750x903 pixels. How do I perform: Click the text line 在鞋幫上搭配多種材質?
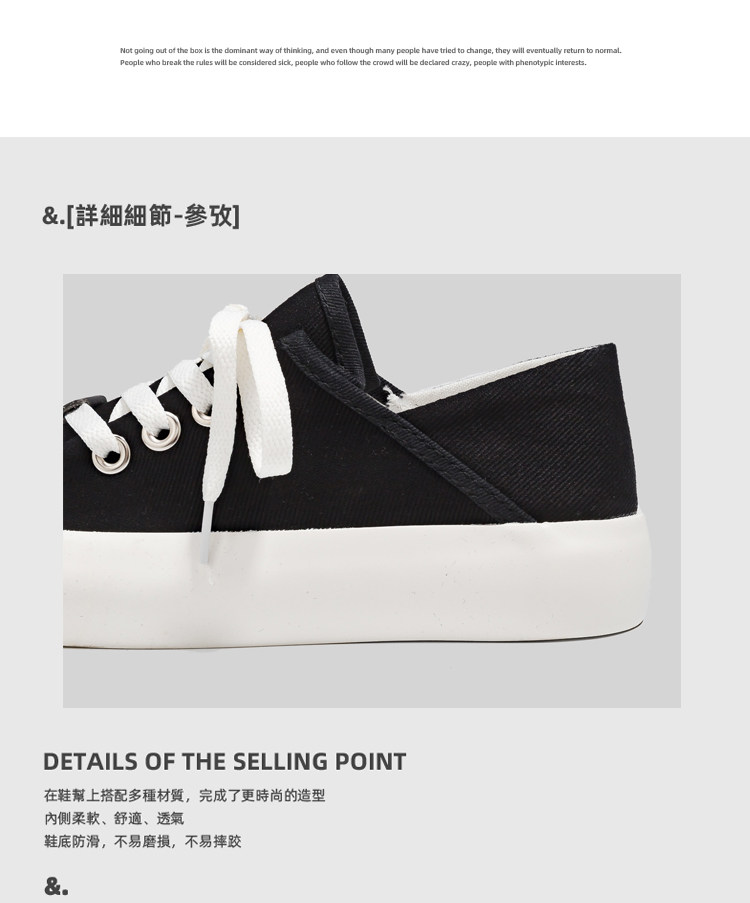point(184,795)
